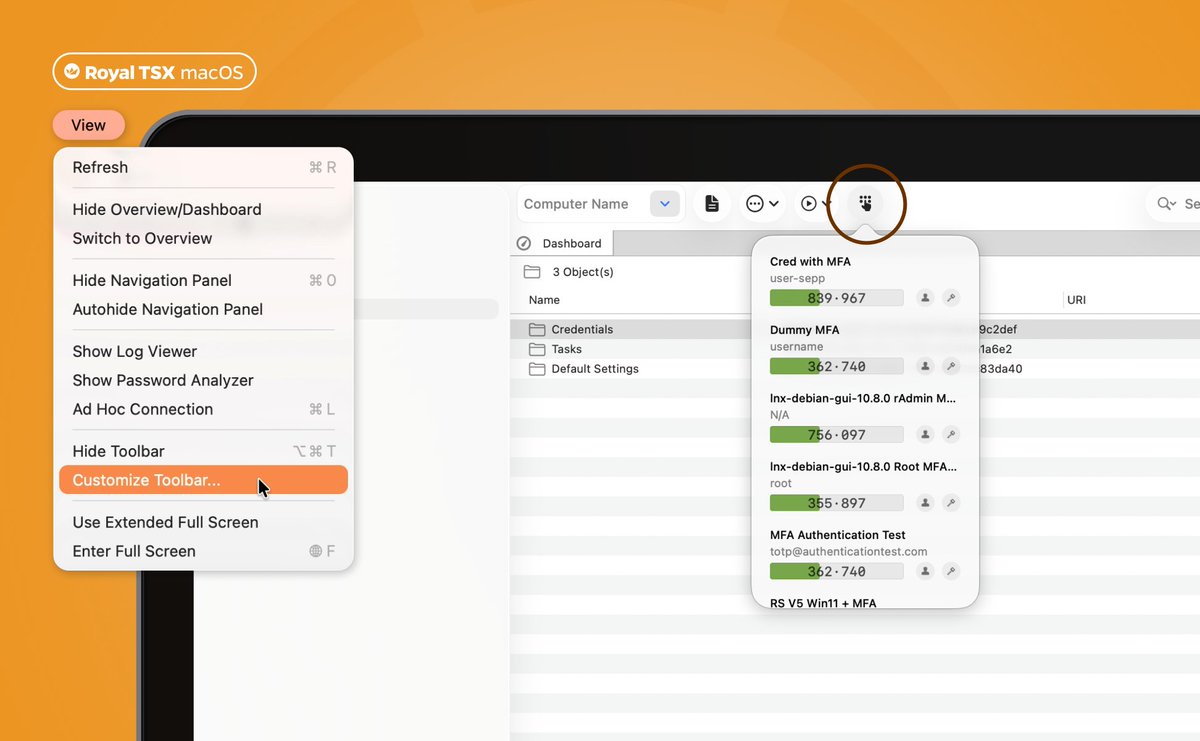Click the Default Settings folder icon
This screenshot has width=1200, height=741.
537,369
